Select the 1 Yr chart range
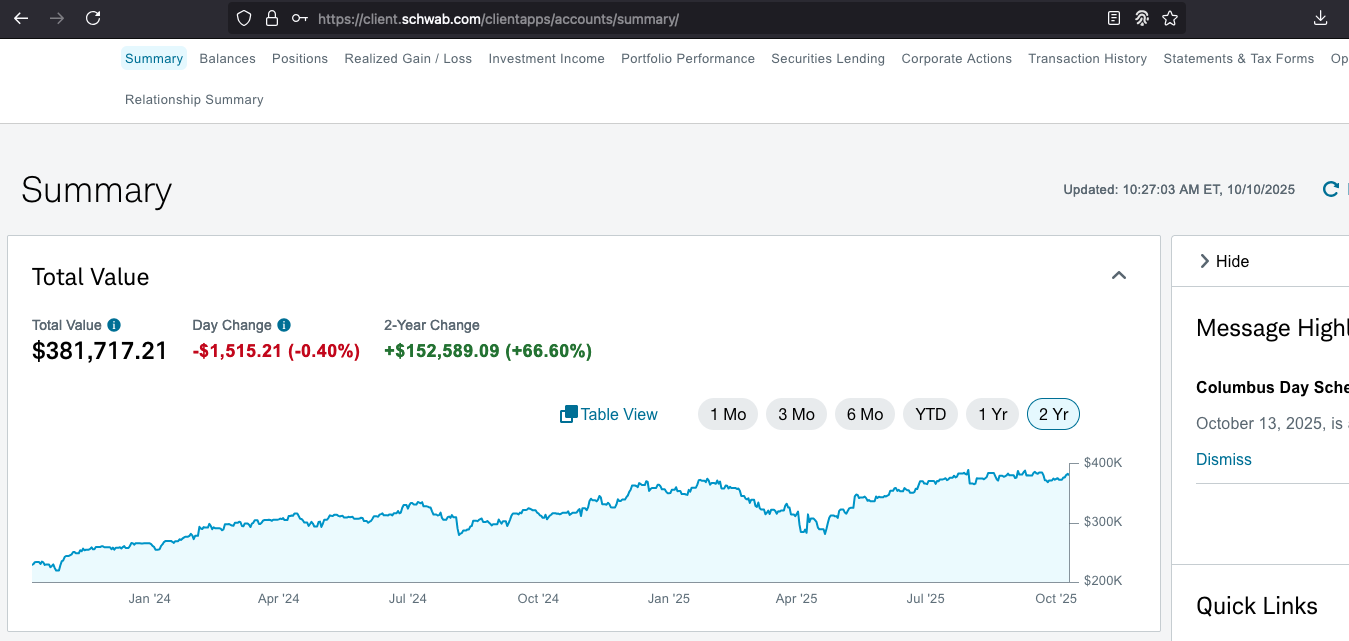1349x641 pixels. click(992, 414)
